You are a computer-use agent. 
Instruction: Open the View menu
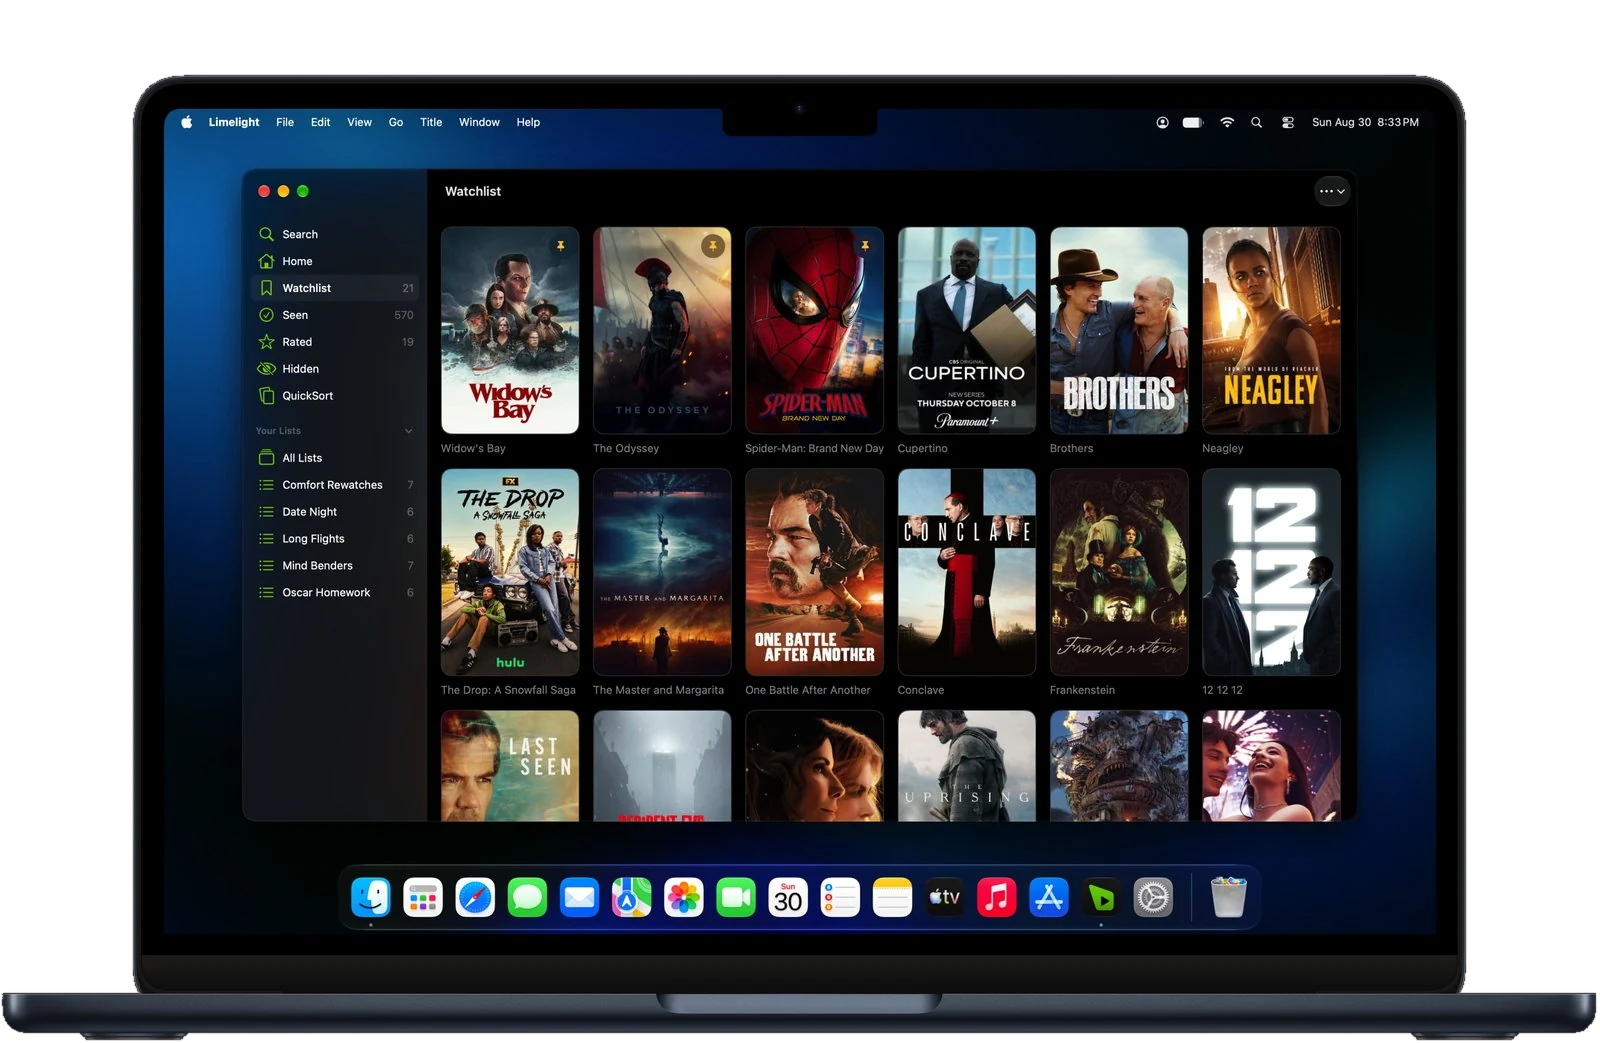(359, 122)
